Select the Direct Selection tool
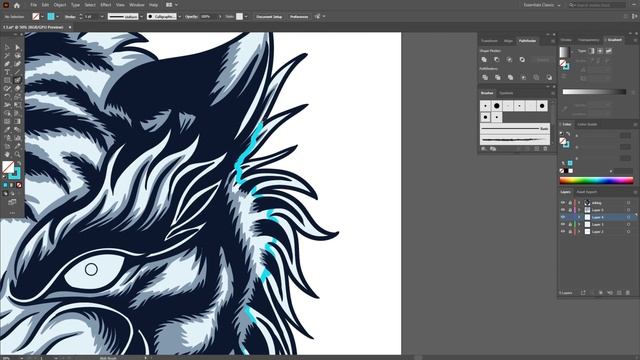 18,47
